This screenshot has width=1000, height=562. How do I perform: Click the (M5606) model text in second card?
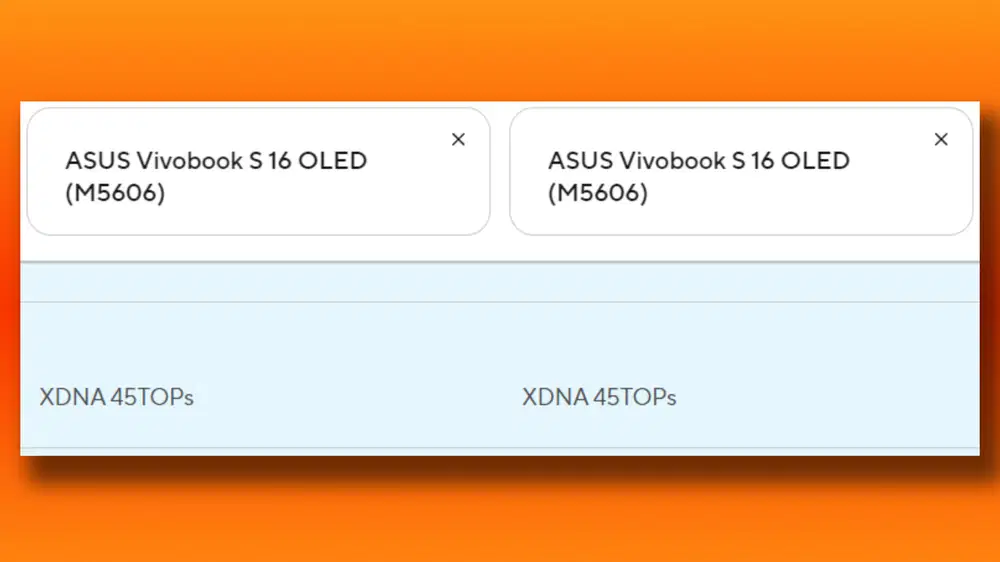[598, 193]
